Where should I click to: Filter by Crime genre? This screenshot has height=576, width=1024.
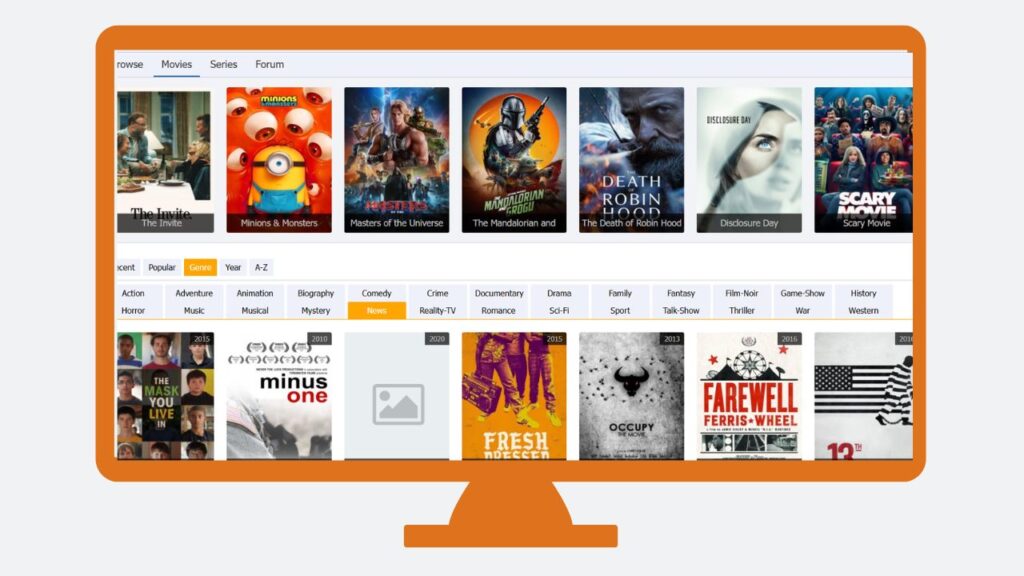tap(438, 293)
